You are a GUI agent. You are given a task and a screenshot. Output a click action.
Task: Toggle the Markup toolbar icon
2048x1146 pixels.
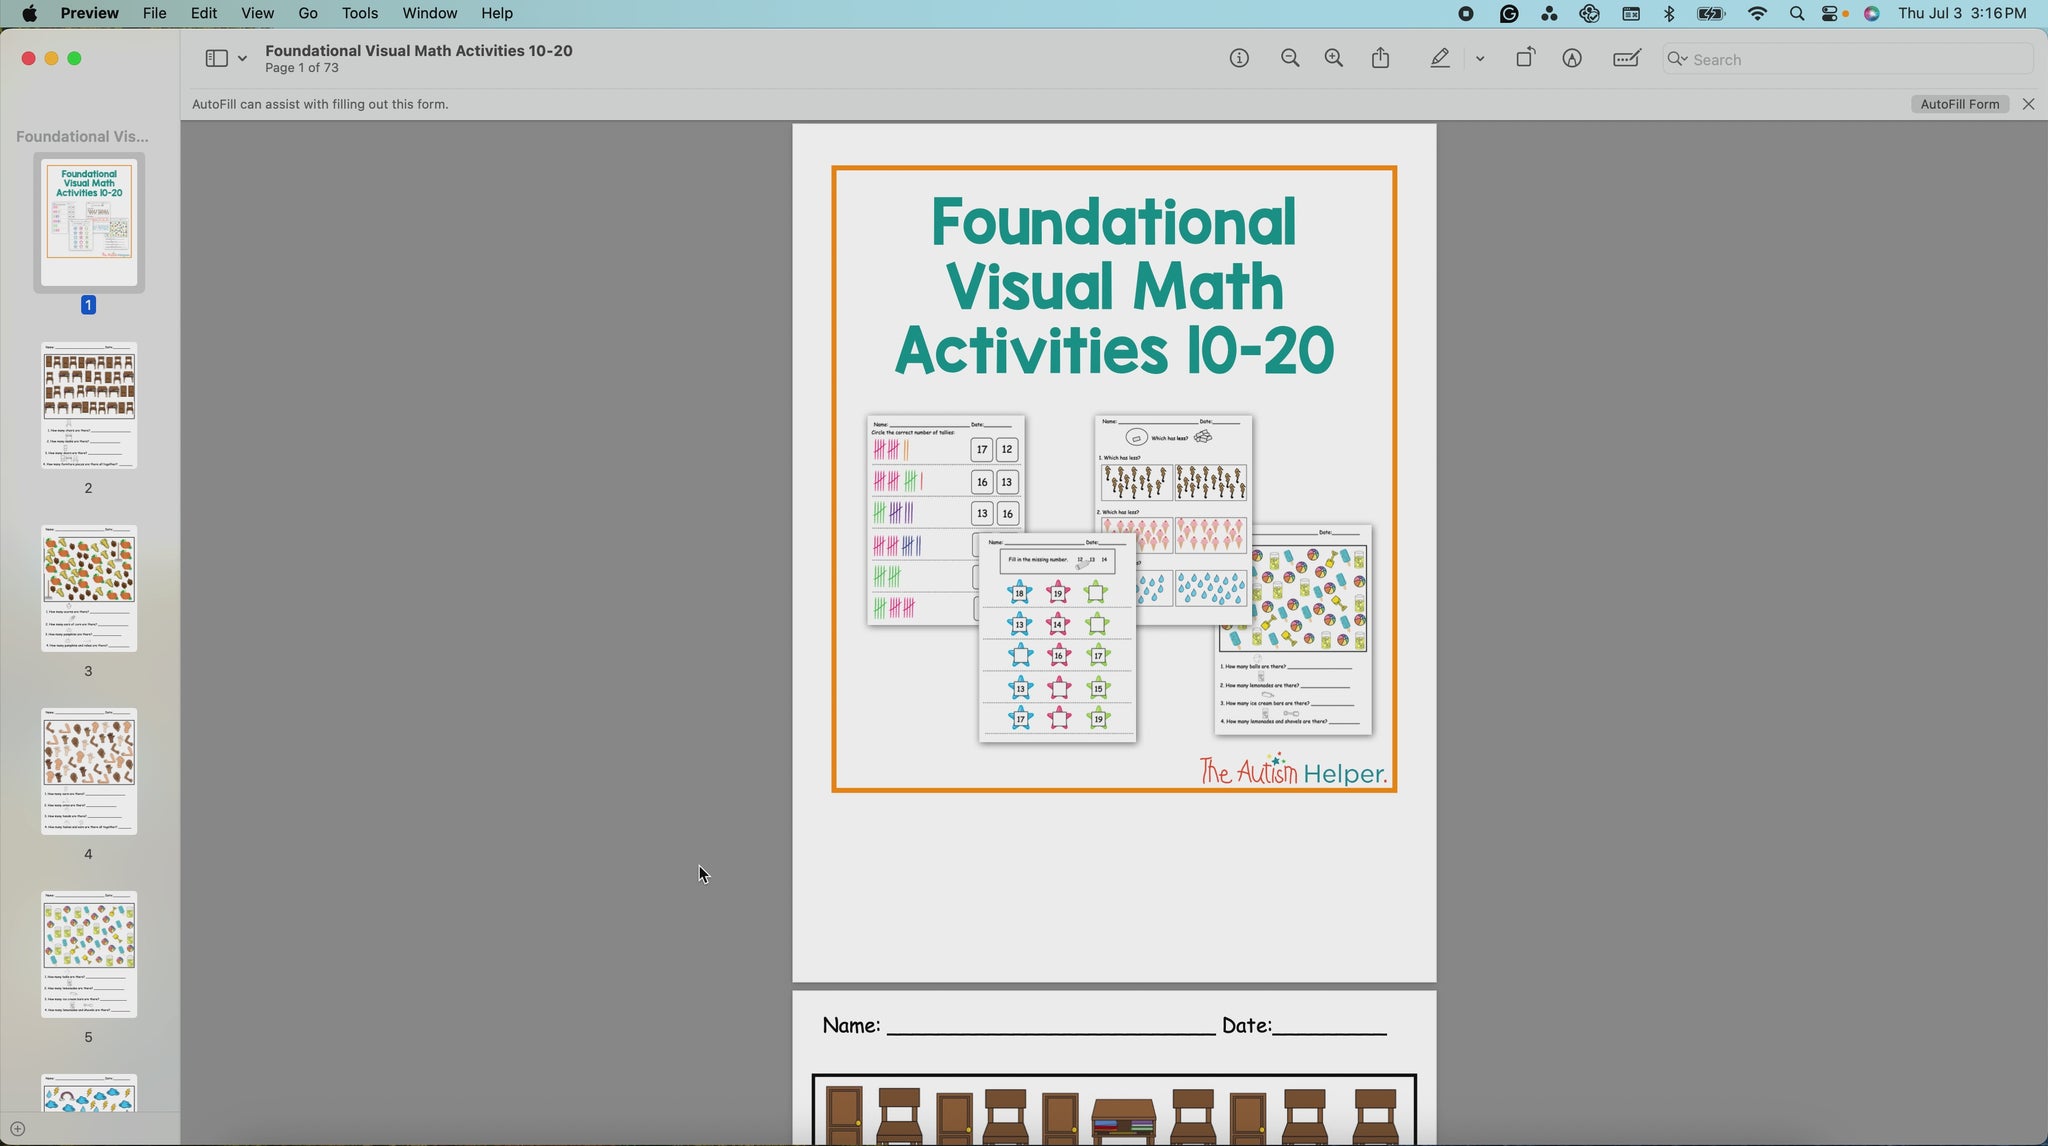tap(1572, 59)
